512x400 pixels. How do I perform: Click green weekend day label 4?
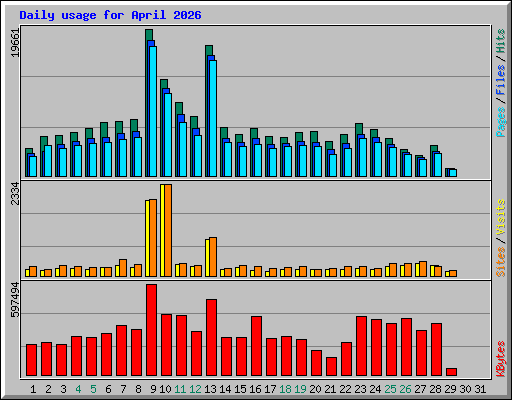(78, 389)
